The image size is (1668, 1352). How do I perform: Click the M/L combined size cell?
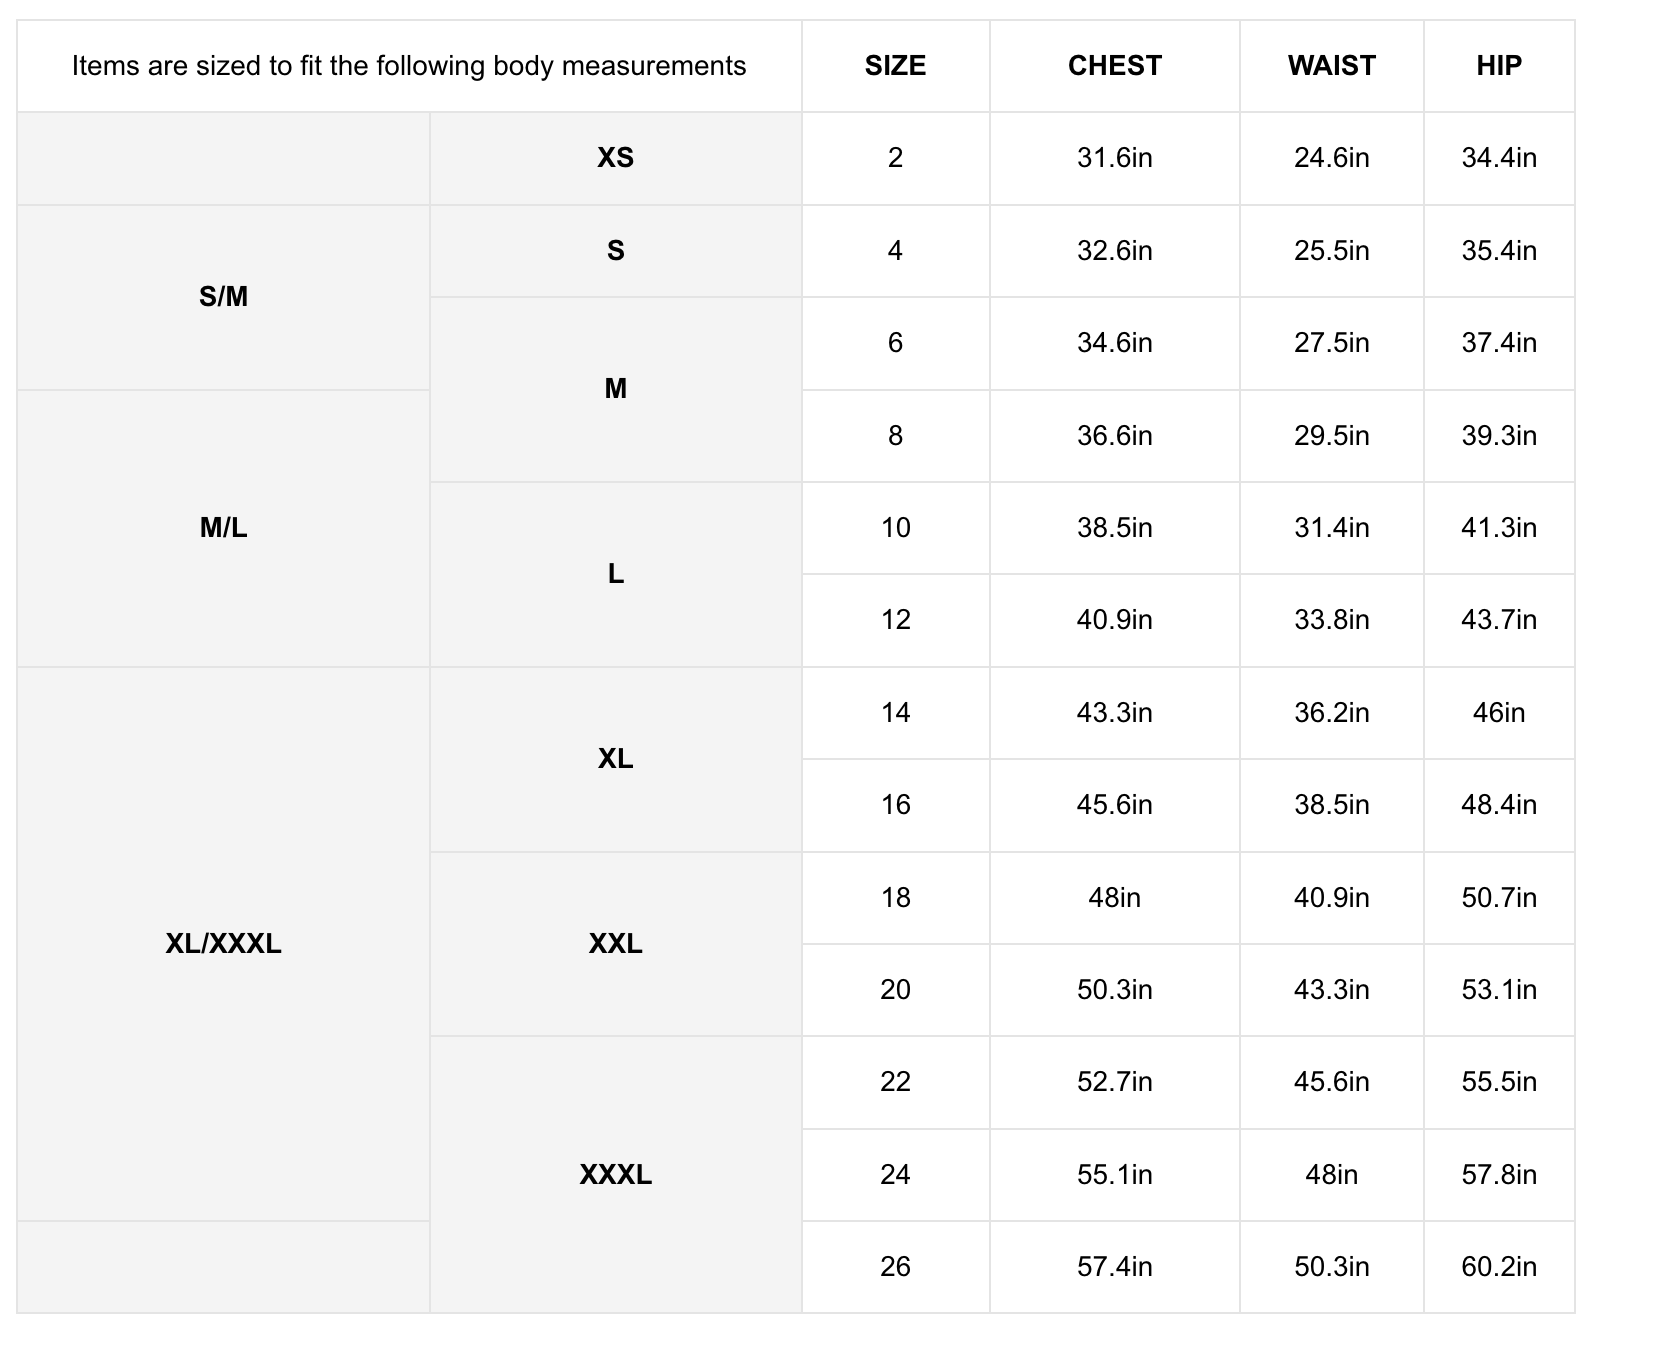click(x=223, y=528)
